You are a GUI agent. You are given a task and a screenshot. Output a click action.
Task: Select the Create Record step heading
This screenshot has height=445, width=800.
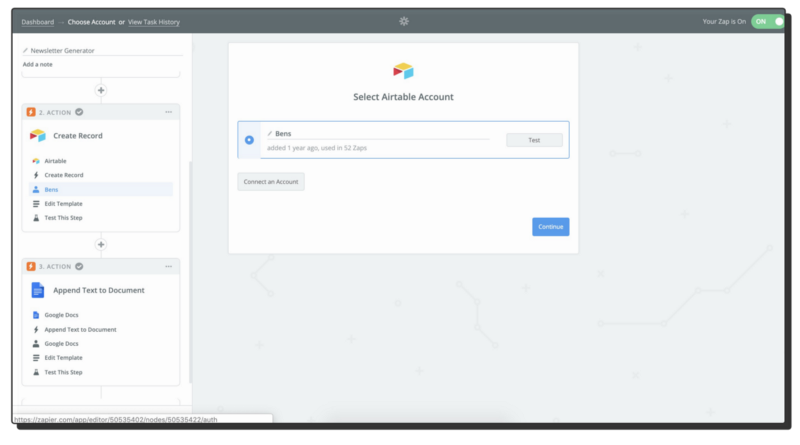(78, 136)
